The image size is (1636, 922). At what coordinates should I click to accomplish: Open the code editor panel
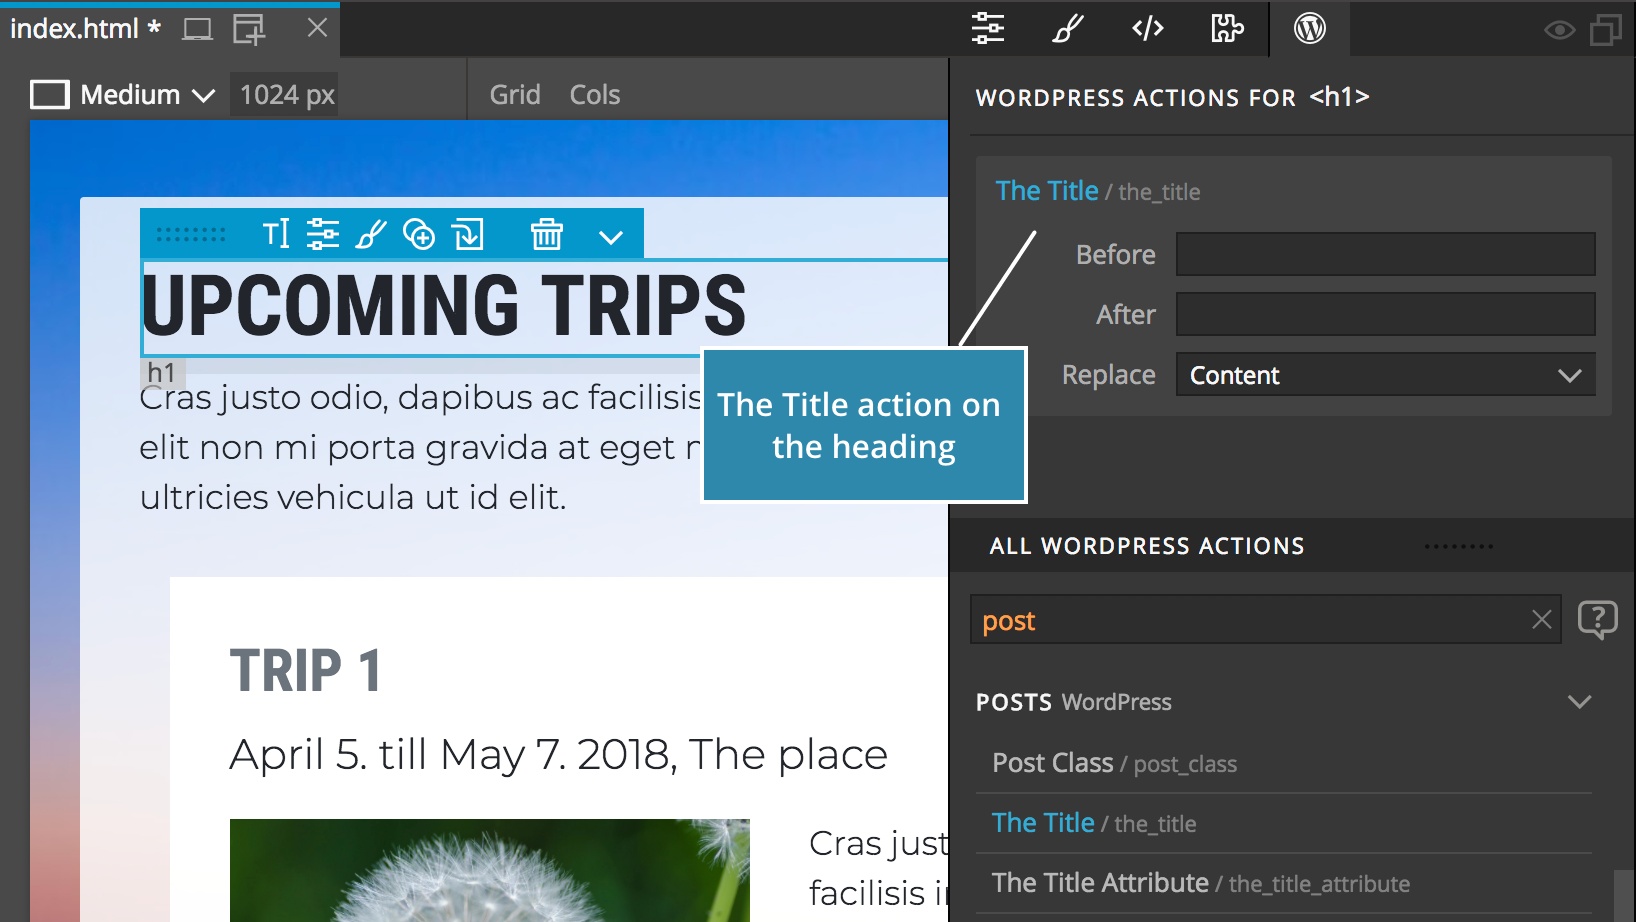coord(1148,28)
